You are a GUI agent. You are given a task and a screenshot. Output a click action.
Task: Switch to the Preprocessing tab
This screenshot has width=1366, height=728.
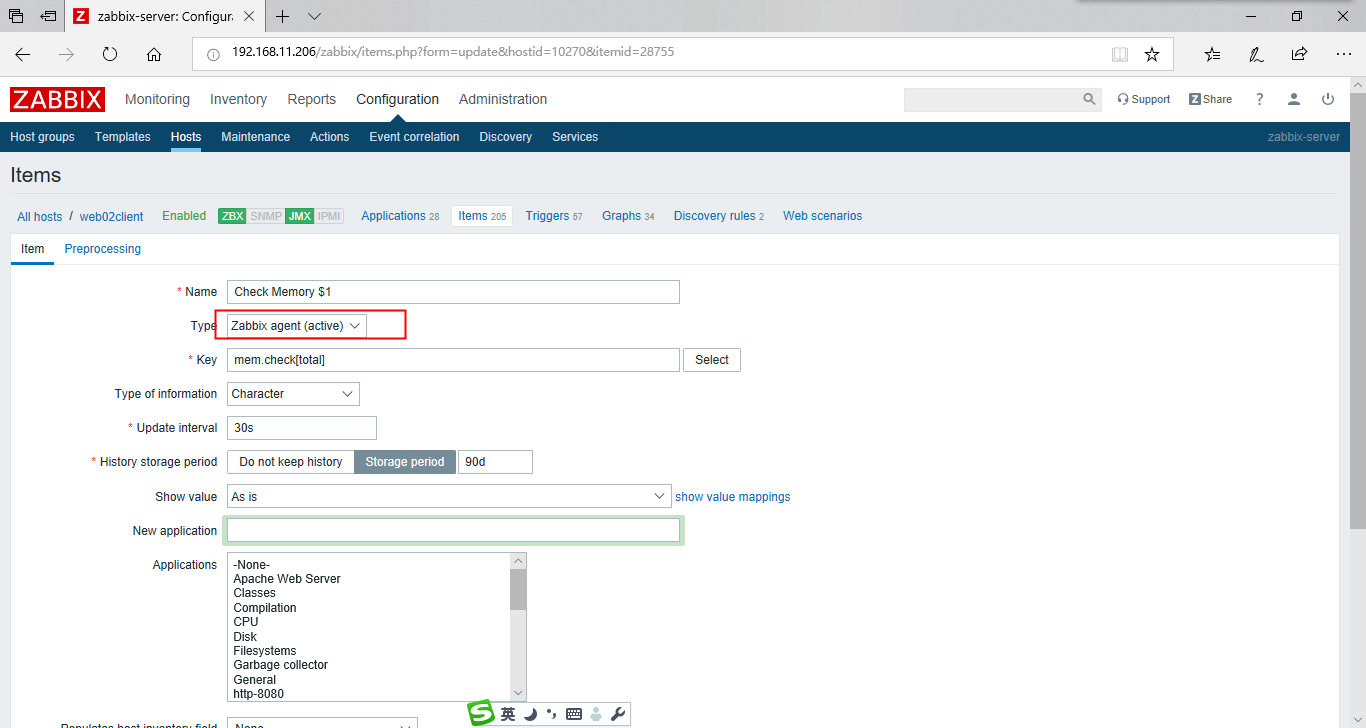(x=103, y=249)
